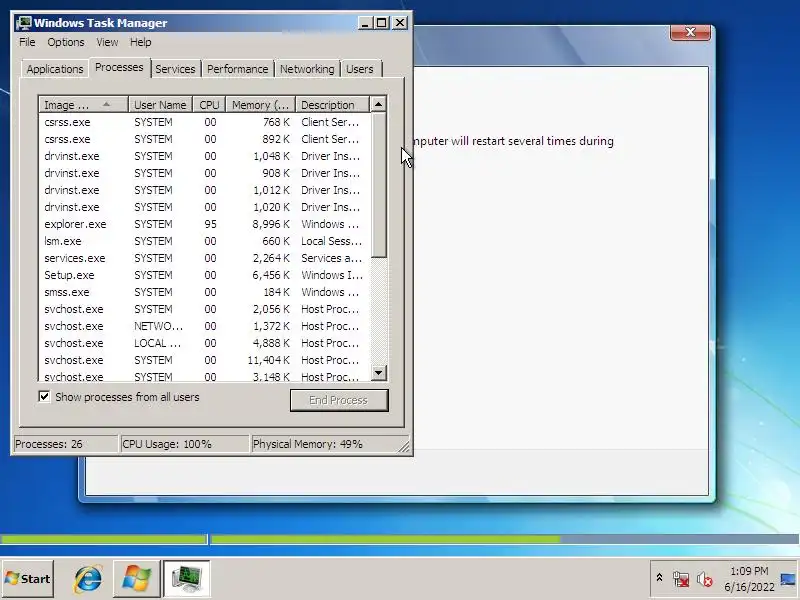Viewport: 800px width, 600px height.
Task: Click the Processes: 26 status bar entry
Action: 66,444
